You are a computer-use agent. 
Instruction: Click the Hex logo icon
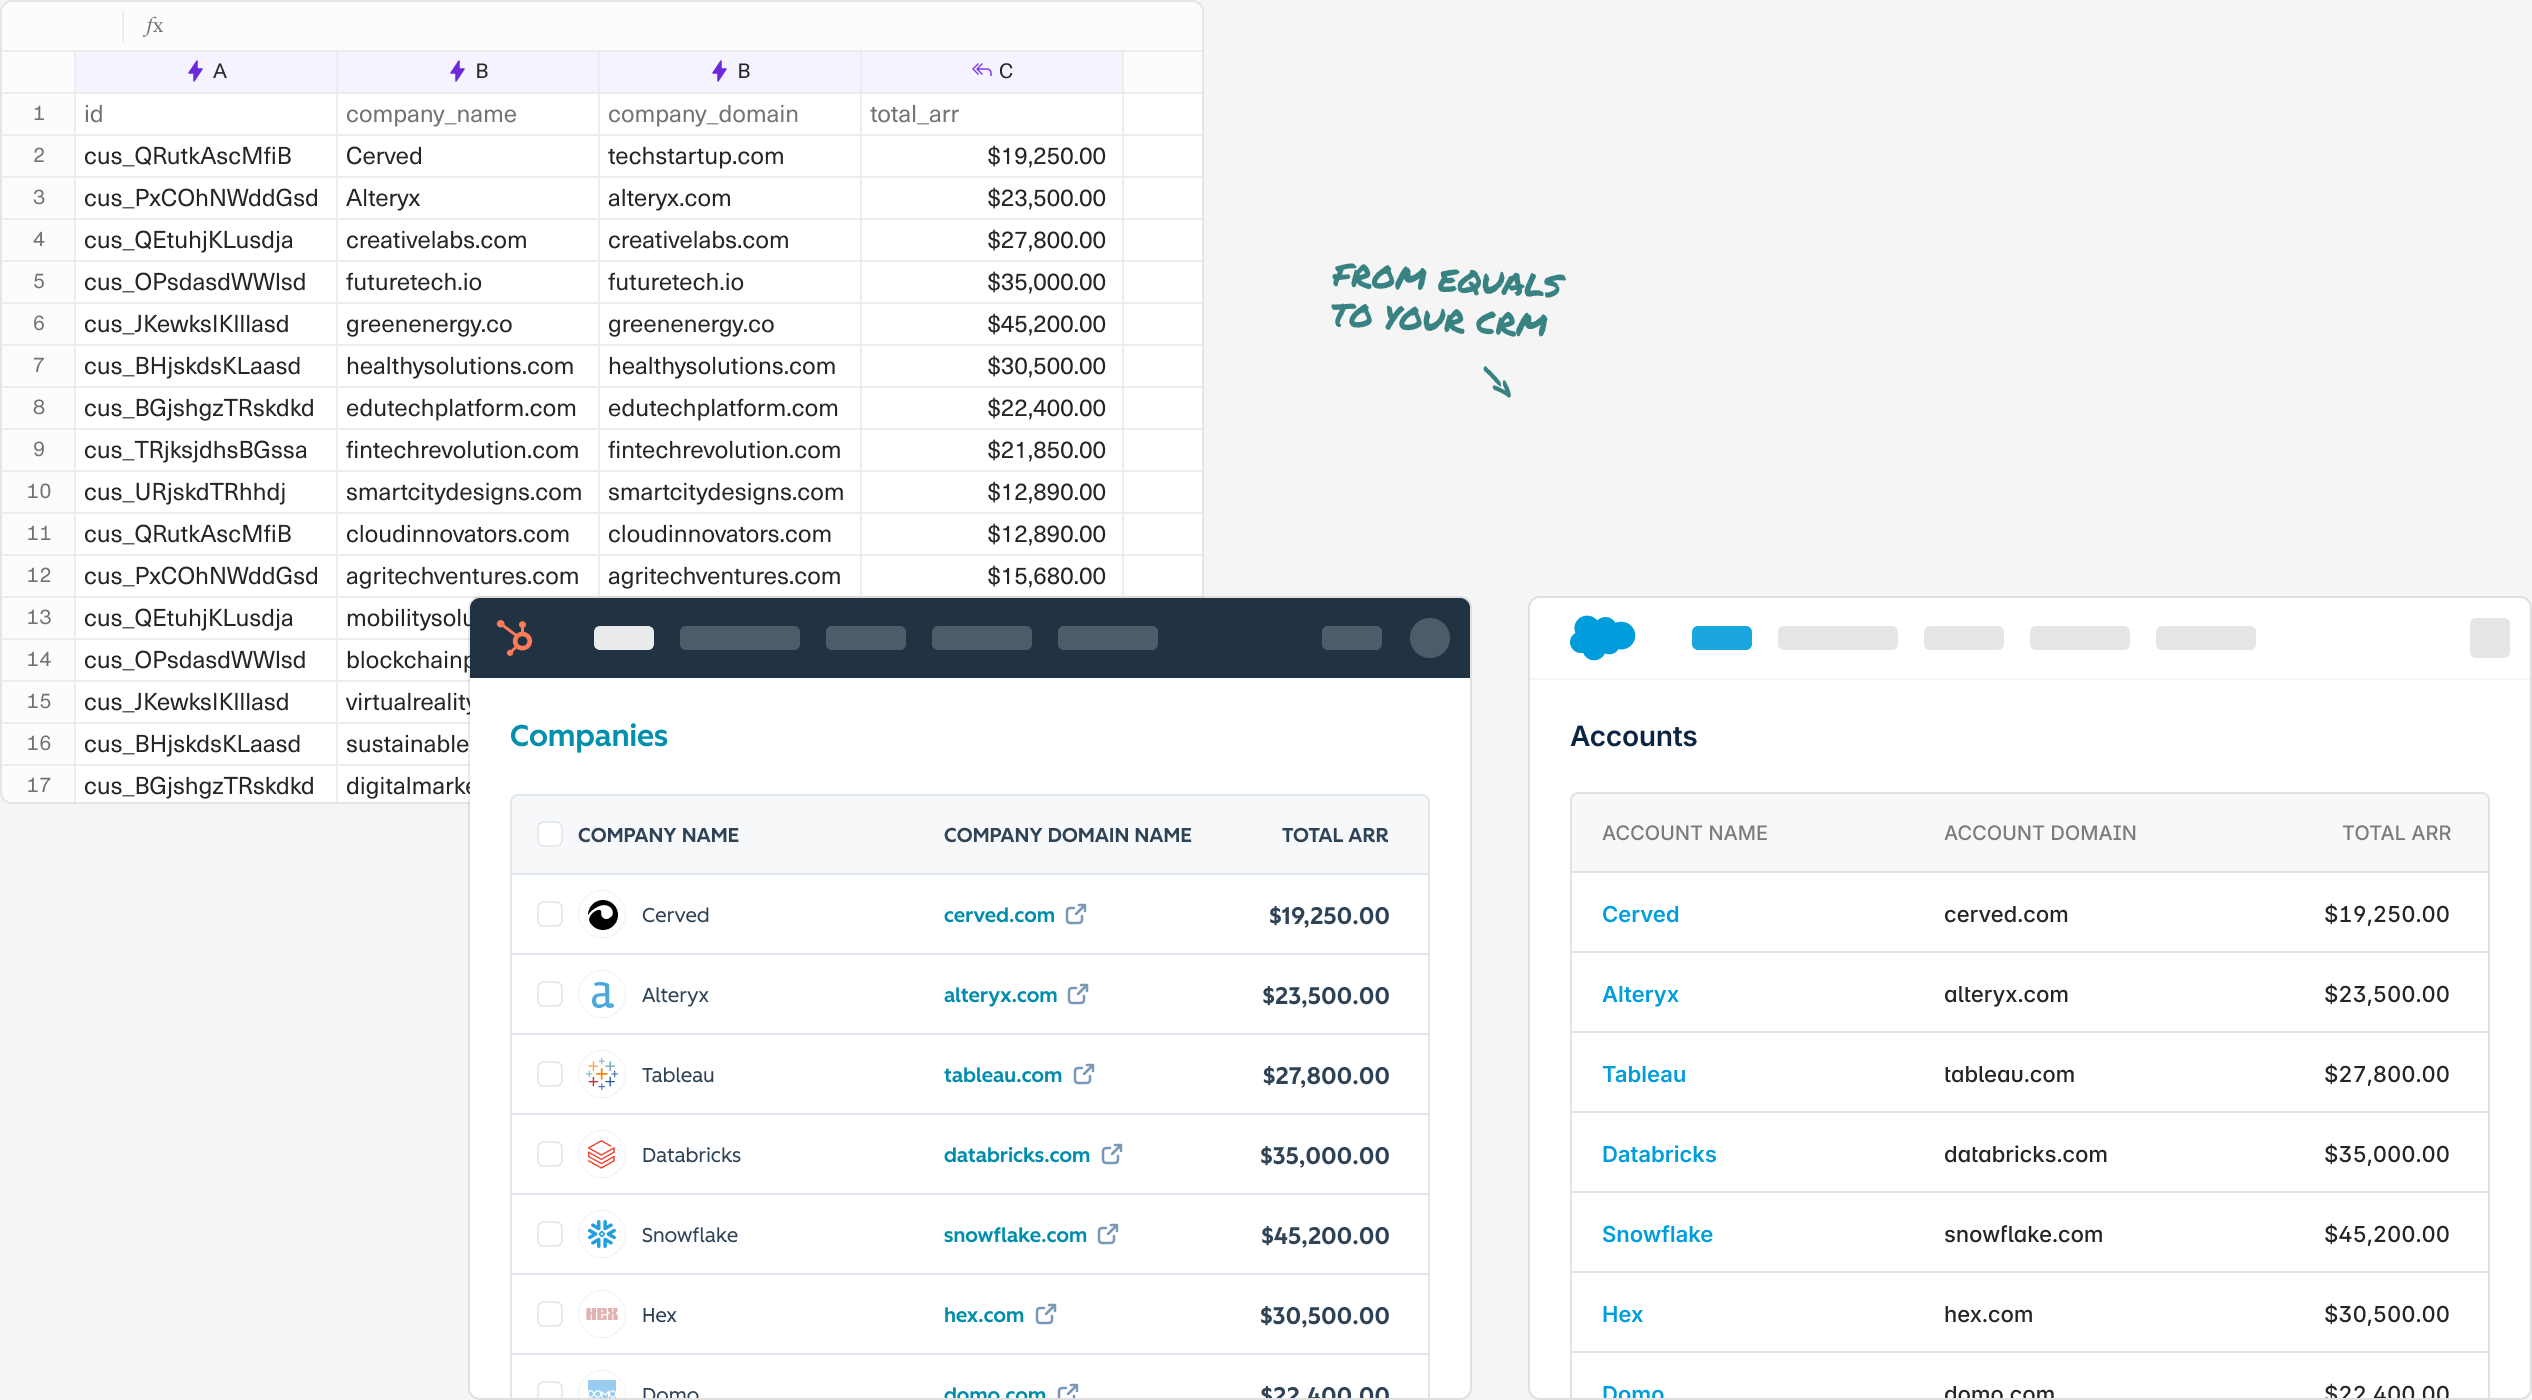point(602,1314)
